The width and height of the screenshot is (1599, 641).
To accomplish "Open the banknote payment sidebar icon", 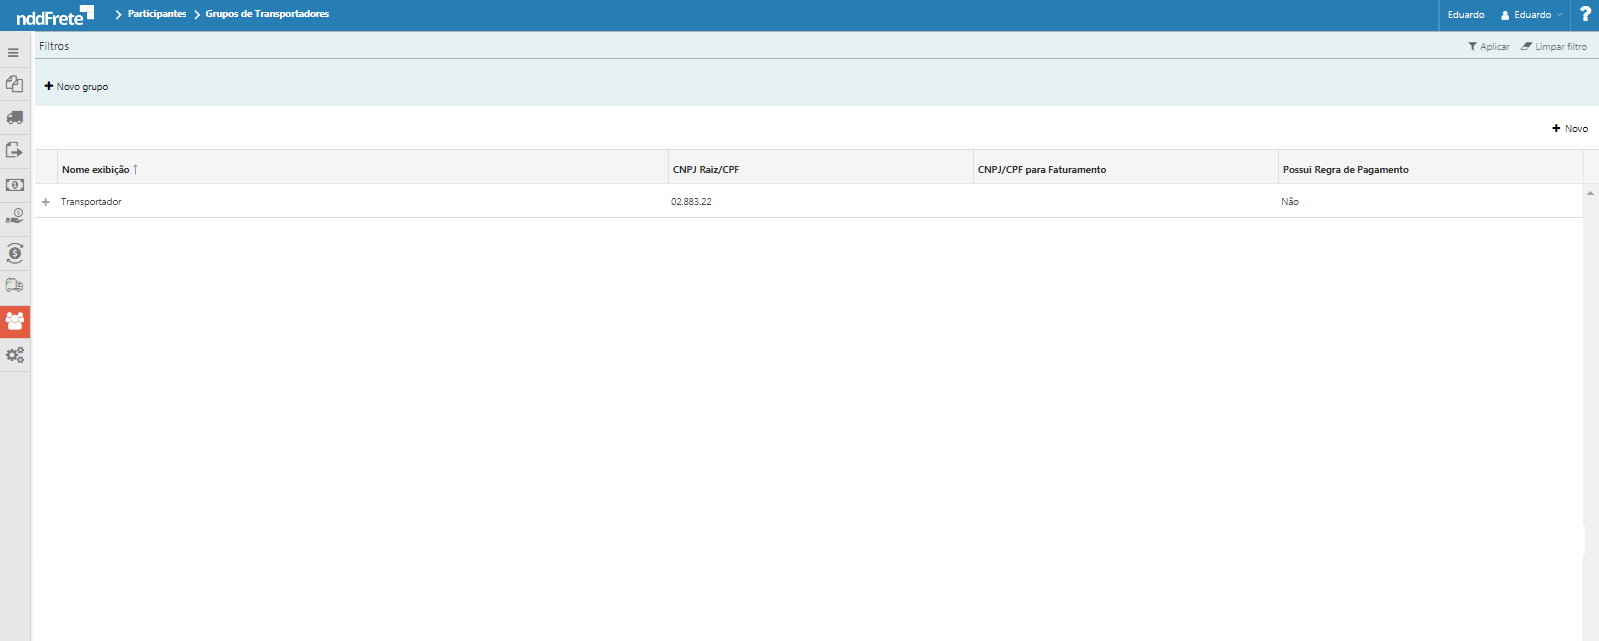I will (14, 185).
